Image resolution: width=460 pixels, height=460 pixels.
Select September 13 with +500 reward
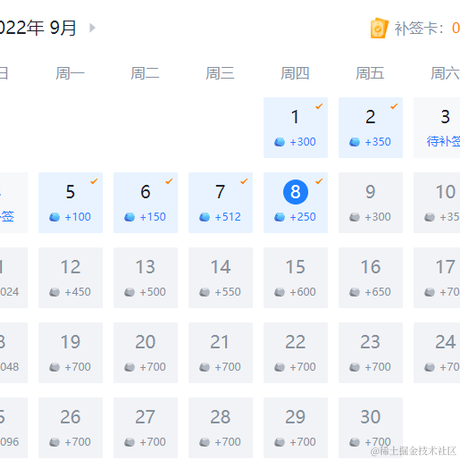pyautogui.click(x=146, y=278)
